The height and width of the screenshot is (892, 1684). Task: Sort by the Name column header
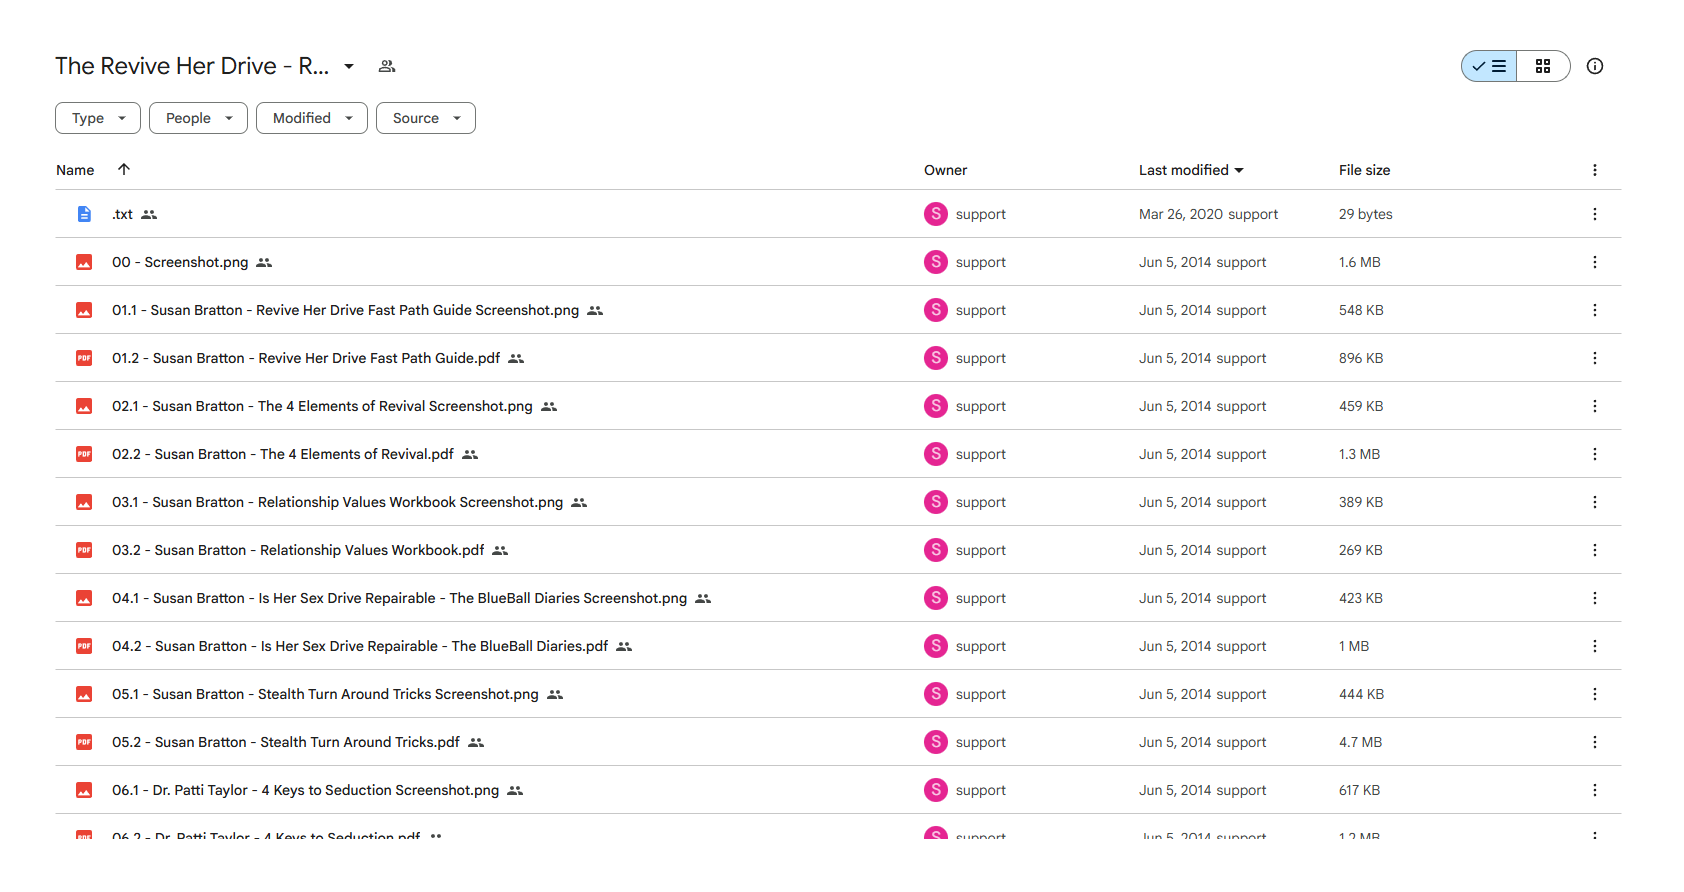[x=75, y=170]
